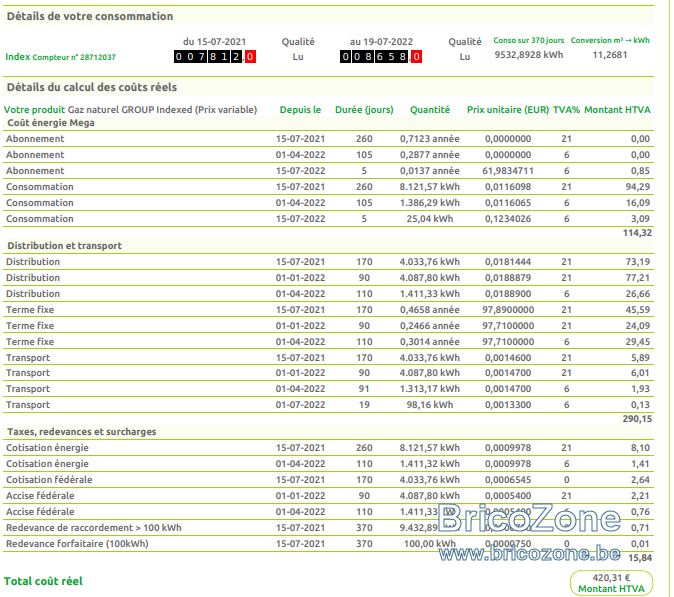The width and height of the screenshot is (674, 597).
Task: Select the consumption value '9532,8928 kWh'
Action: point(529,55)
